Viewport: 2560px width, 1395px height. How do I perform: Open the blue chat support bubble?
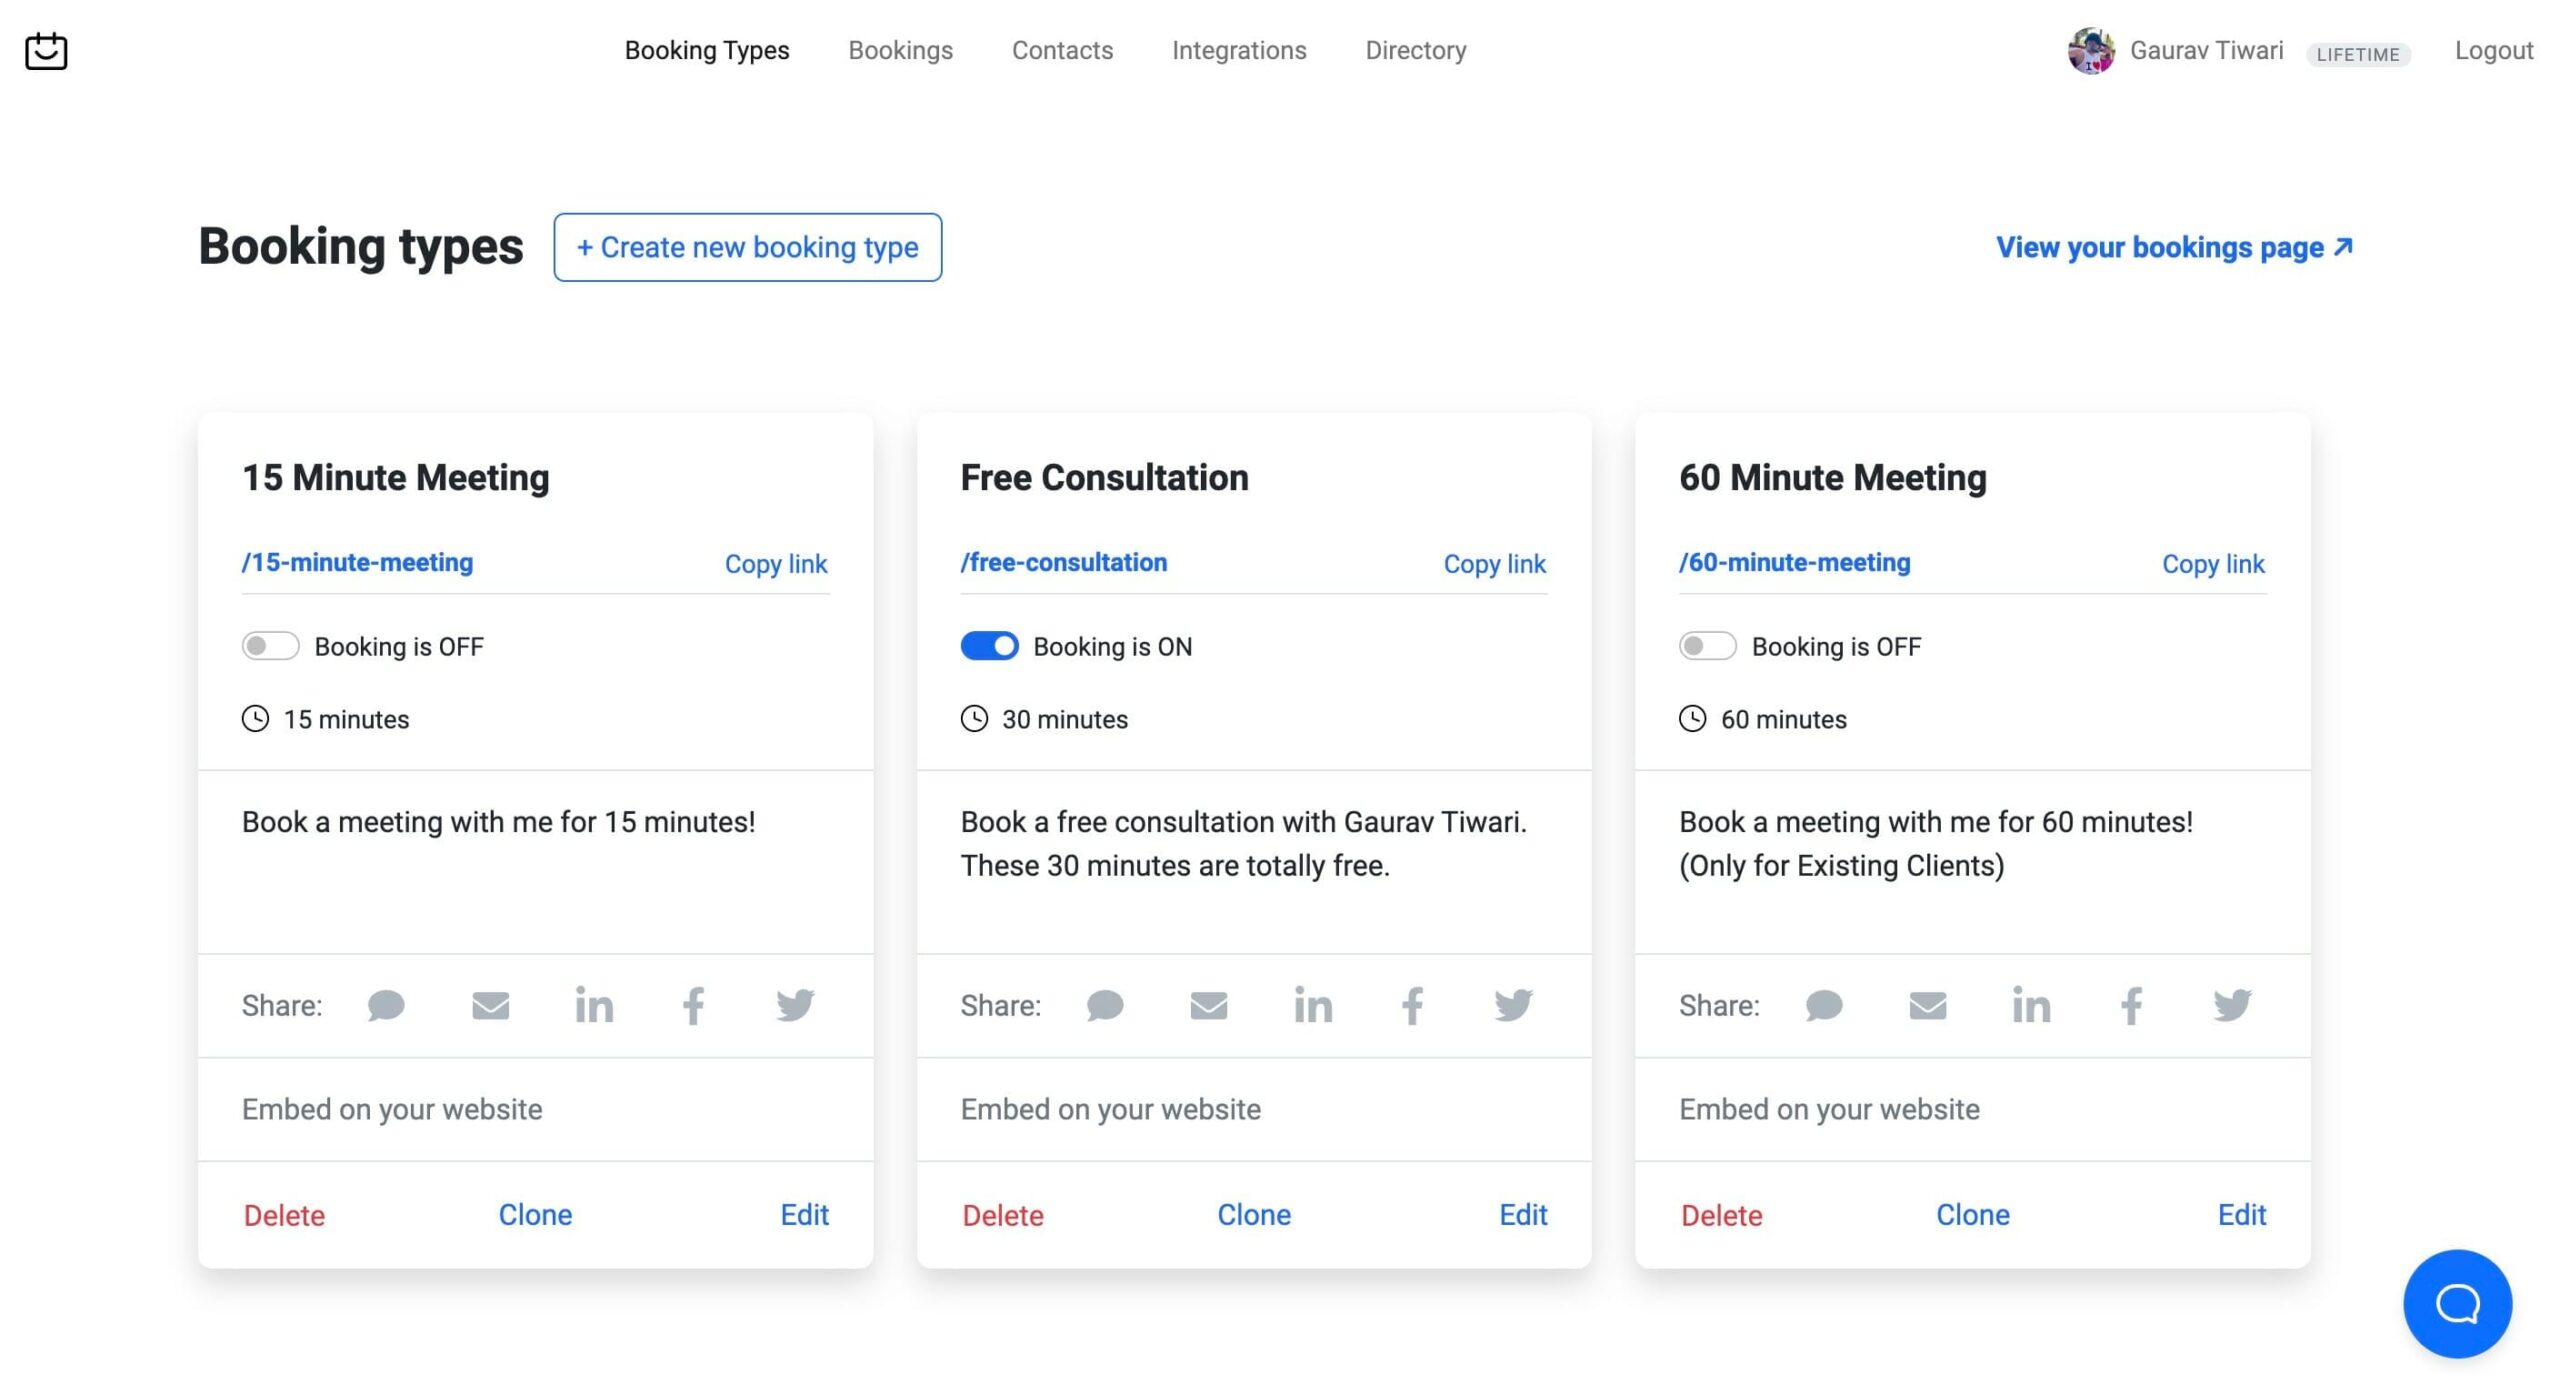pyautogui.click(x=2456, y=1303)
